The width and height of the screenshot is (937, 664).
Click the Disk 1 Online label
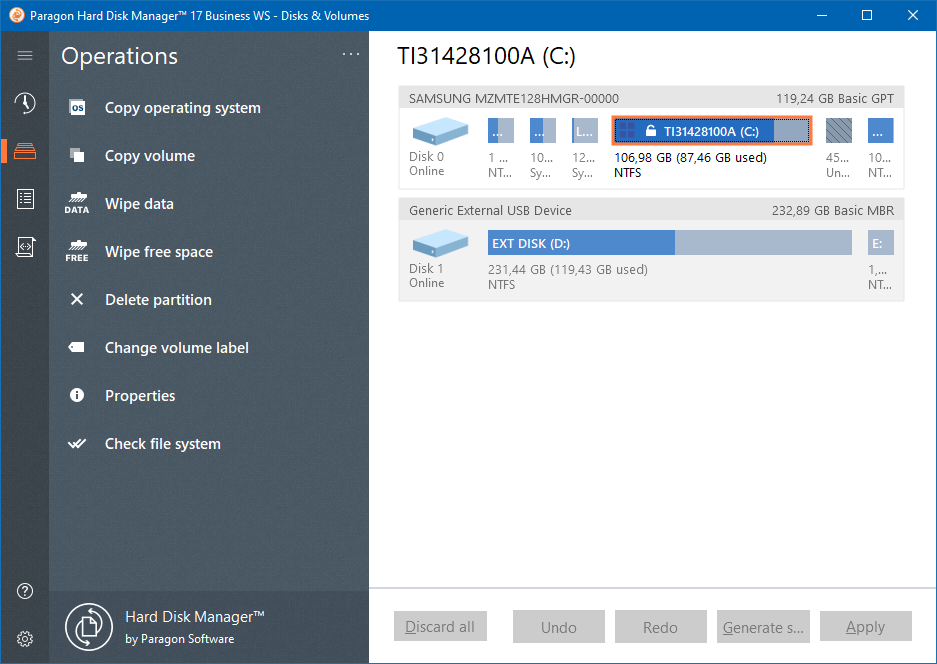pos(427,276)
